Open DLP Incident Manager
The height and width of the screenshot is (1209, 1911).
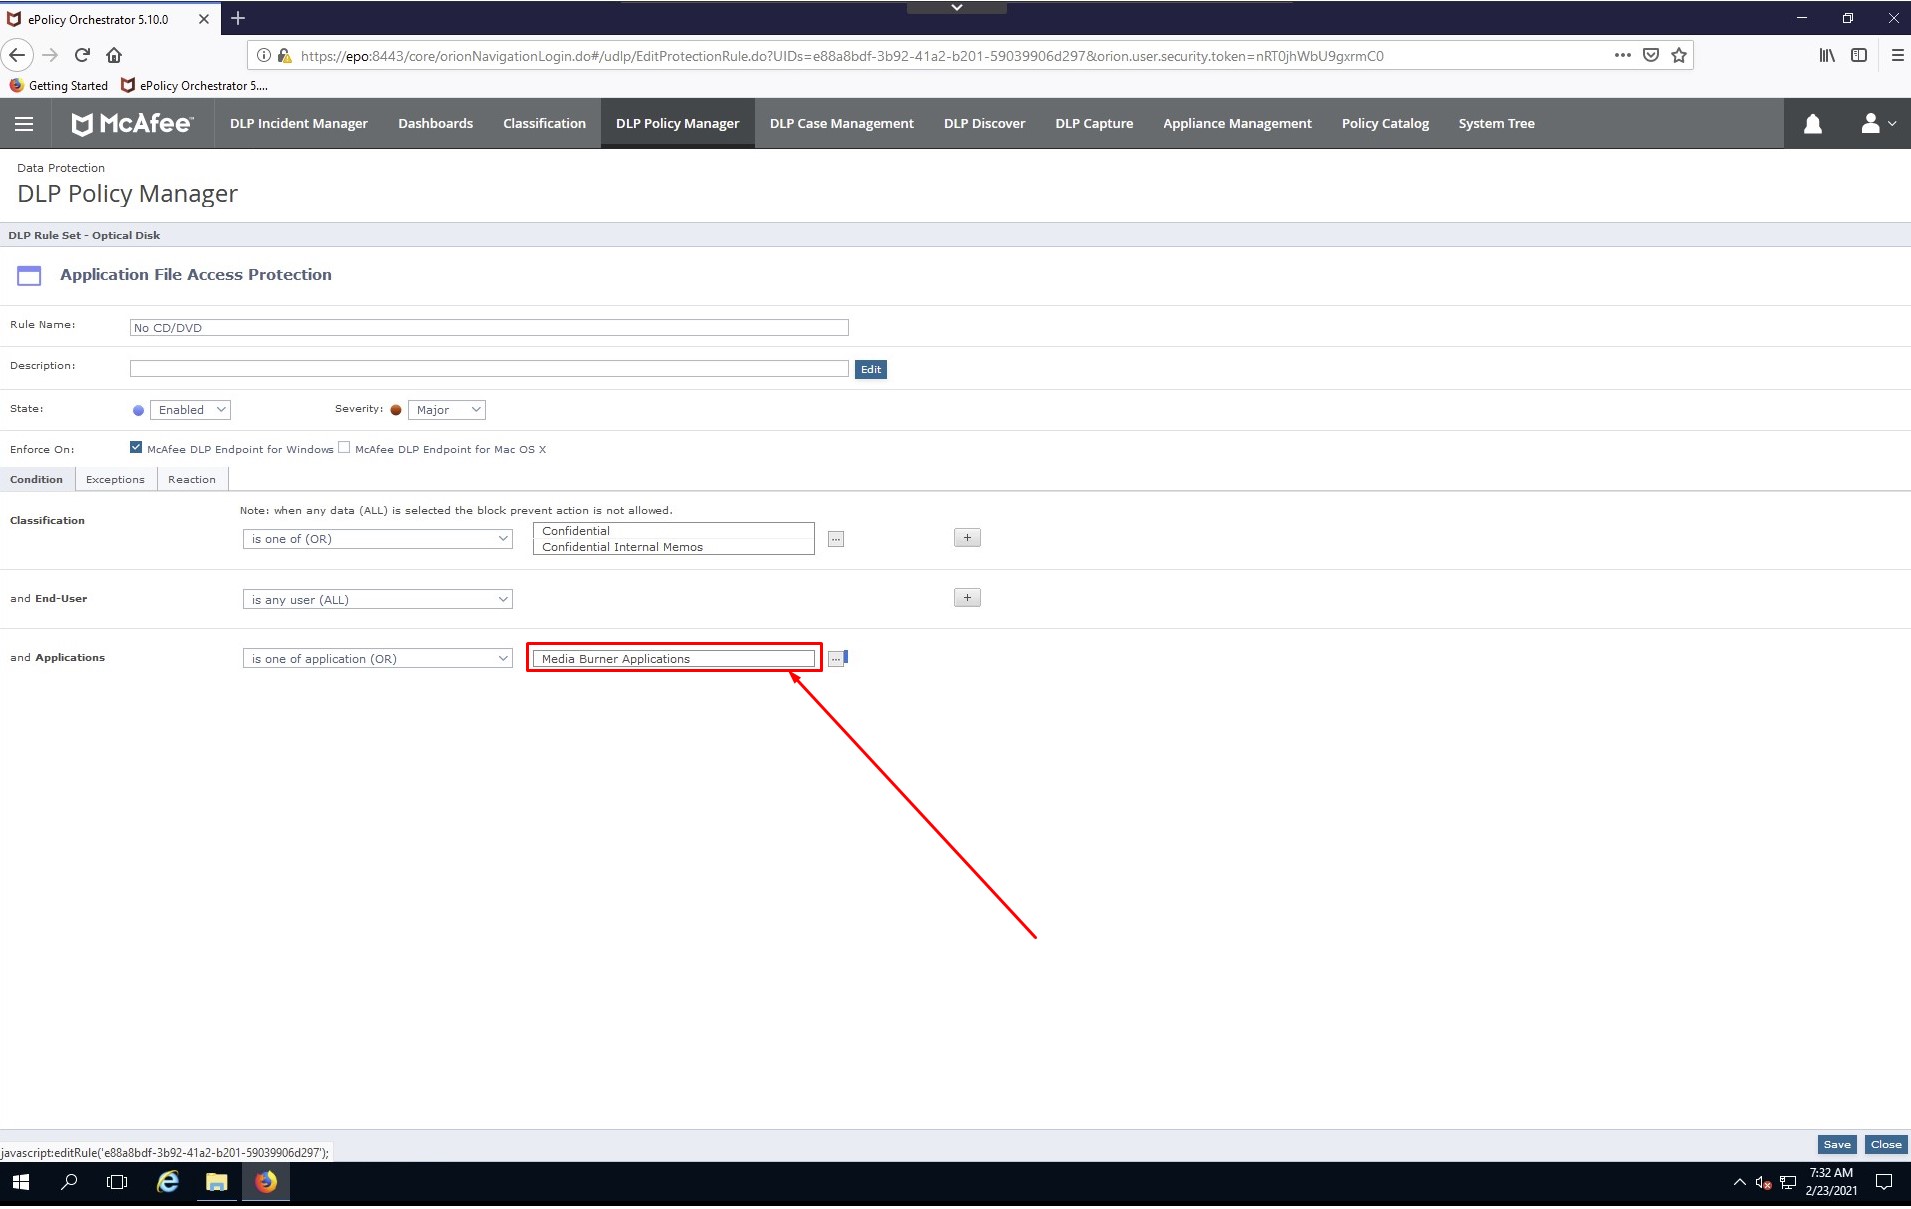tap(299, 123)
